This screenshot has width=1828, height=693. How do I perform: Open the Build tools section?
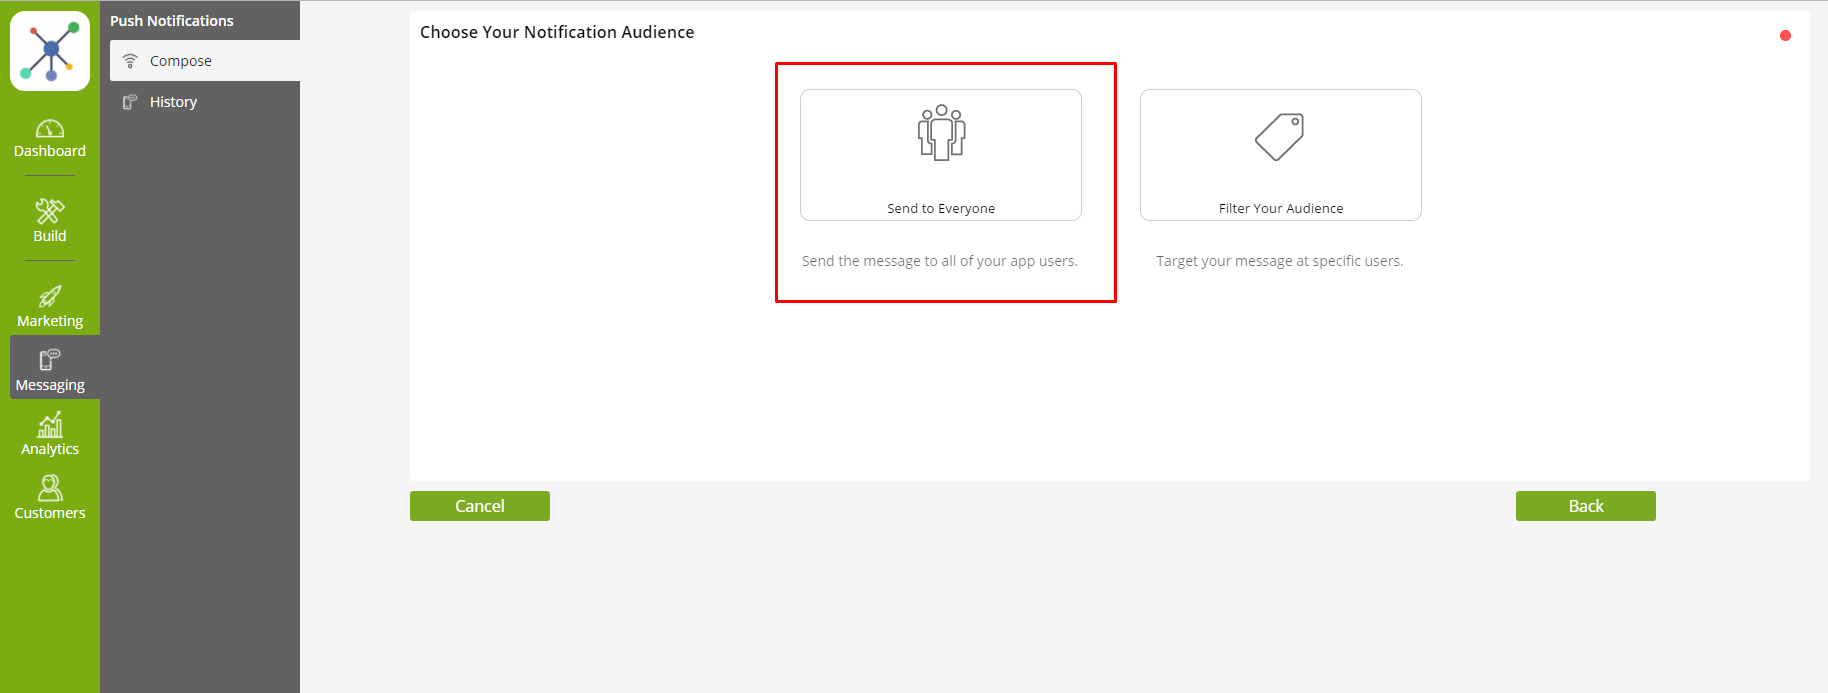click(50, 221)
